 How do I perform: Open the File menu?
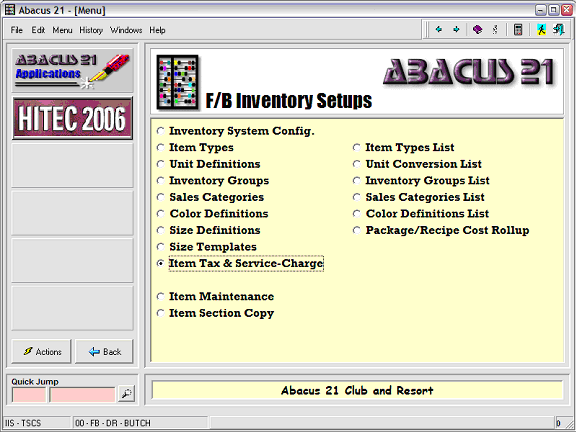tap(17, 30)
